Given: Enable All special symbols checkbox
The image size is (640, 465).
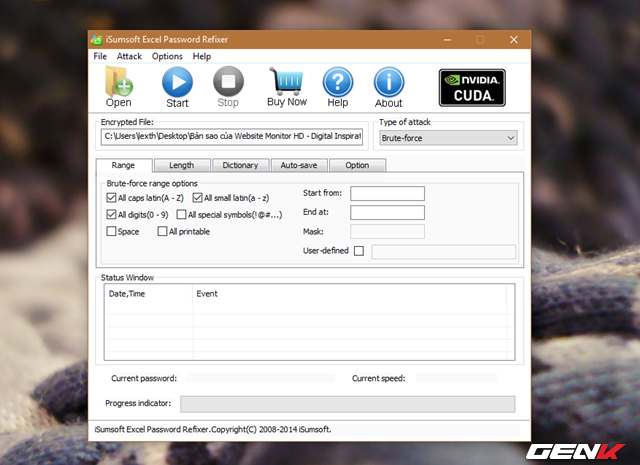Looking at the screenshot, I should 181,215.
